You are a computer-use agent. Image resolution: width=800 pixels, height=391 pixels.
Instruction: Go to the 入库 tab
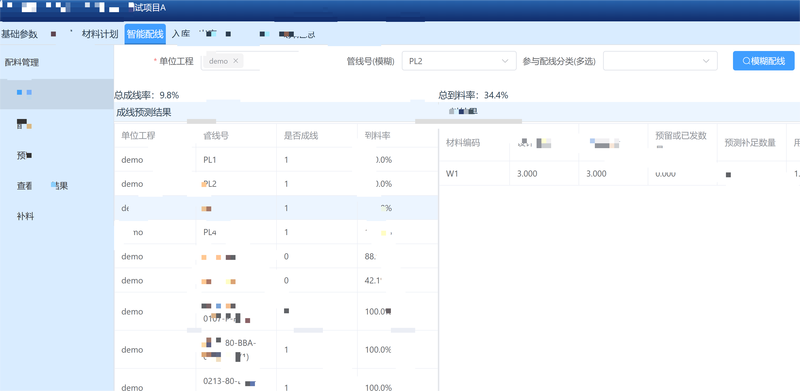(x=181, y=34)
